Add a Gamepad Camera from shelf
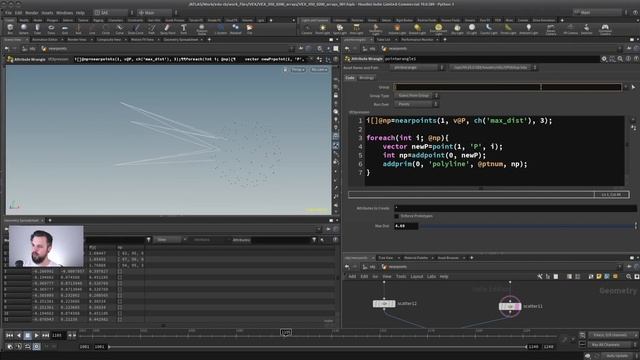 tap(605, 29)
